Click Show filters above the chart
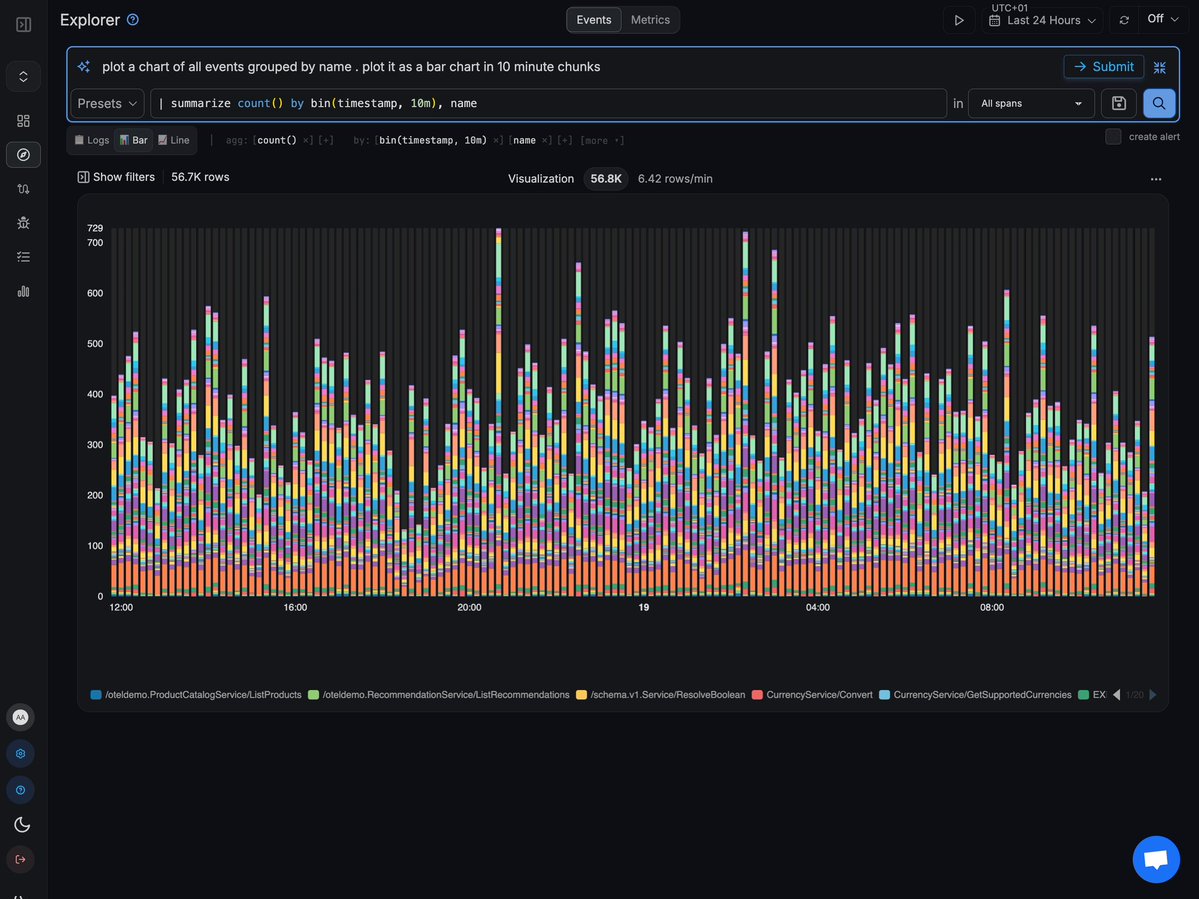The width and height of the screenshot is (1199, 899). tap(116, 176)
